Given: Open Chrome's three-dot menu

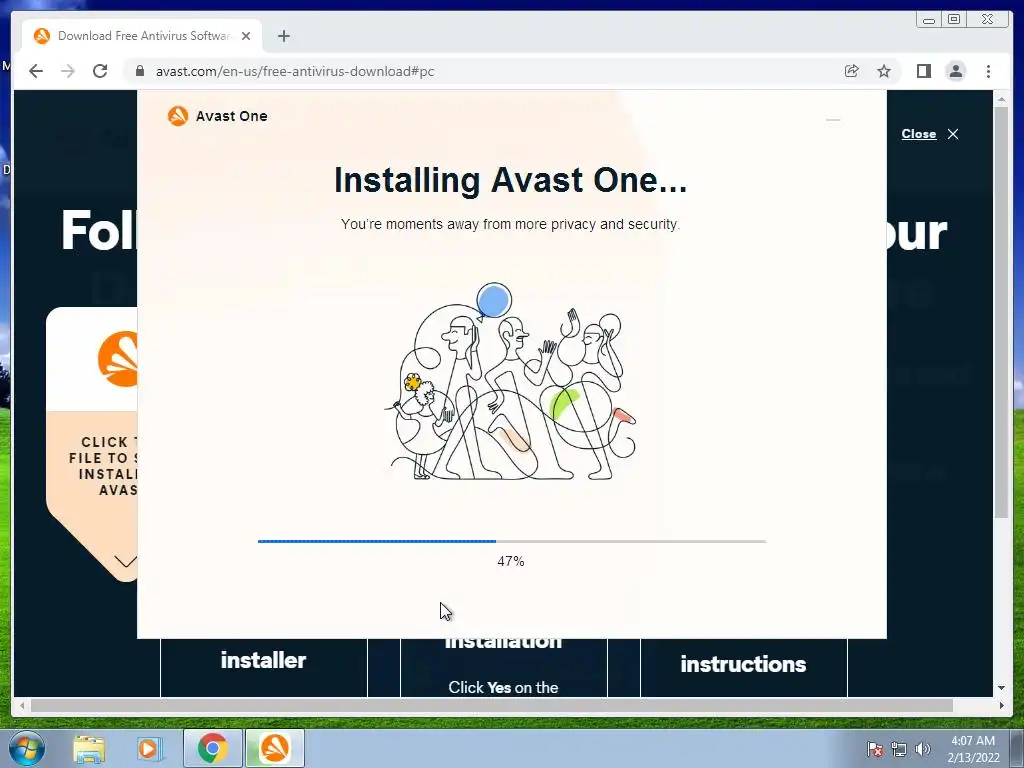Looking at the screenshot, I should click(988, 71).
